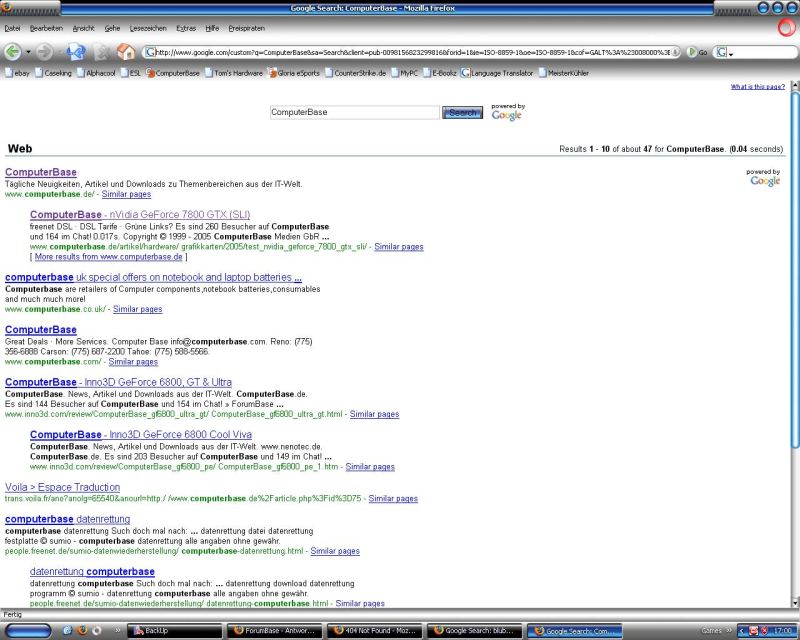Screen dimensions: 800x640
Task: Open the Extras menu
Action: click(186, 29)
